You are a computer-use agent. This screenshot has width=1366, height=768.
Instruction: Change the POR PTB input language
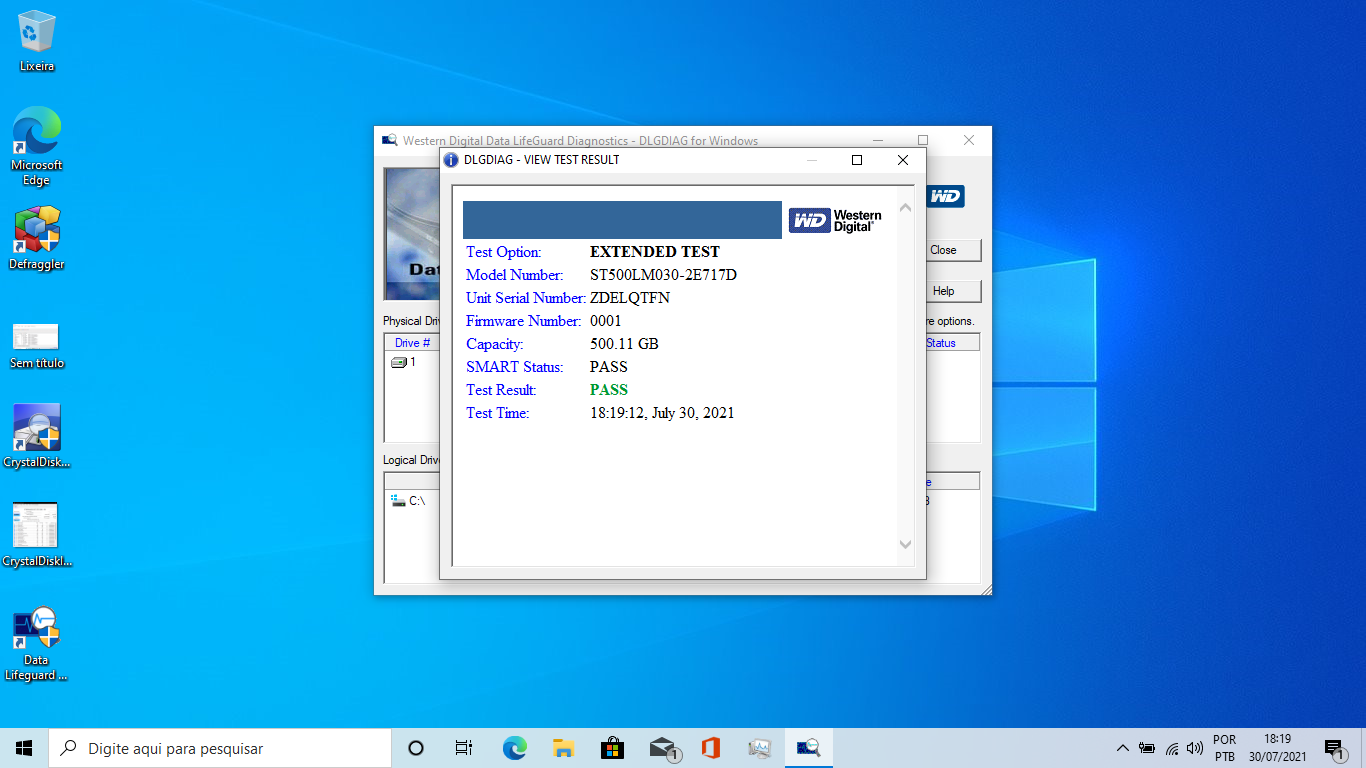click(x=1224, y=748)
